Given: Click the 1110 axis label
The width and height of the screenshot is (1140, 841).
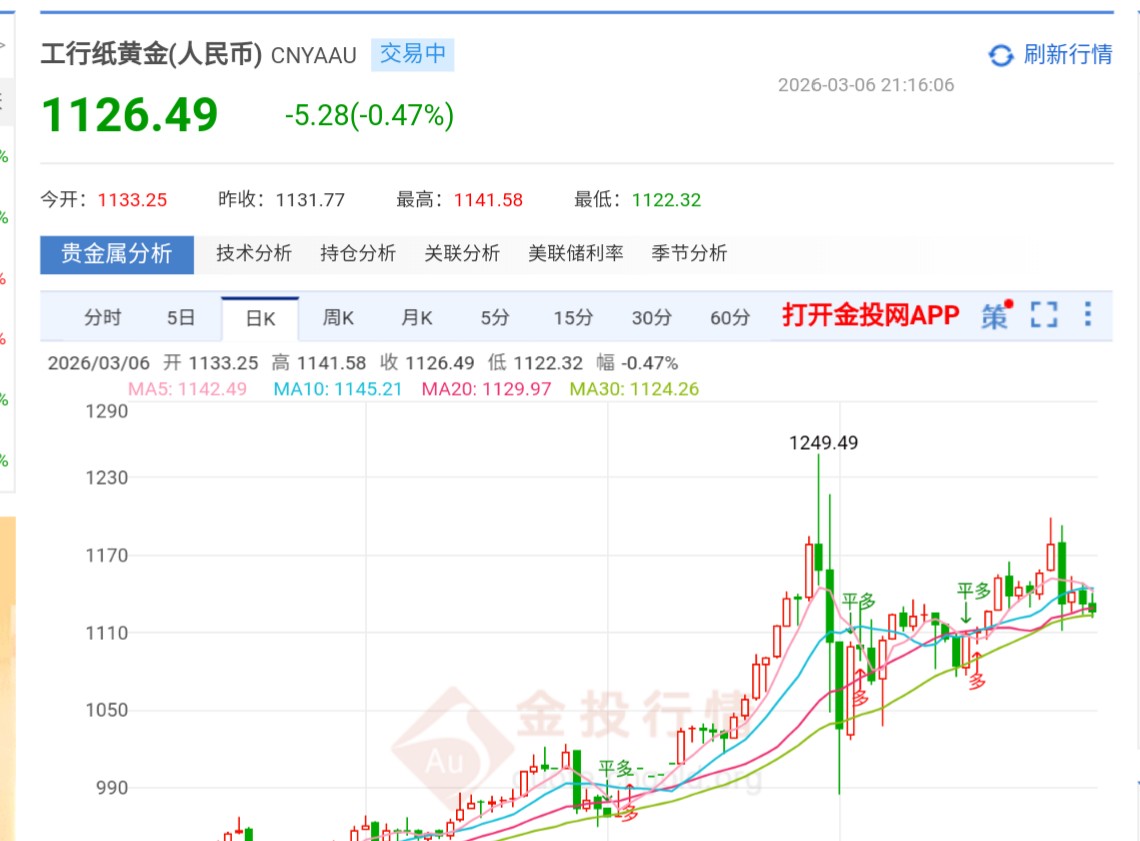Looking at the screenshot, I should click(x=107, y=633).
